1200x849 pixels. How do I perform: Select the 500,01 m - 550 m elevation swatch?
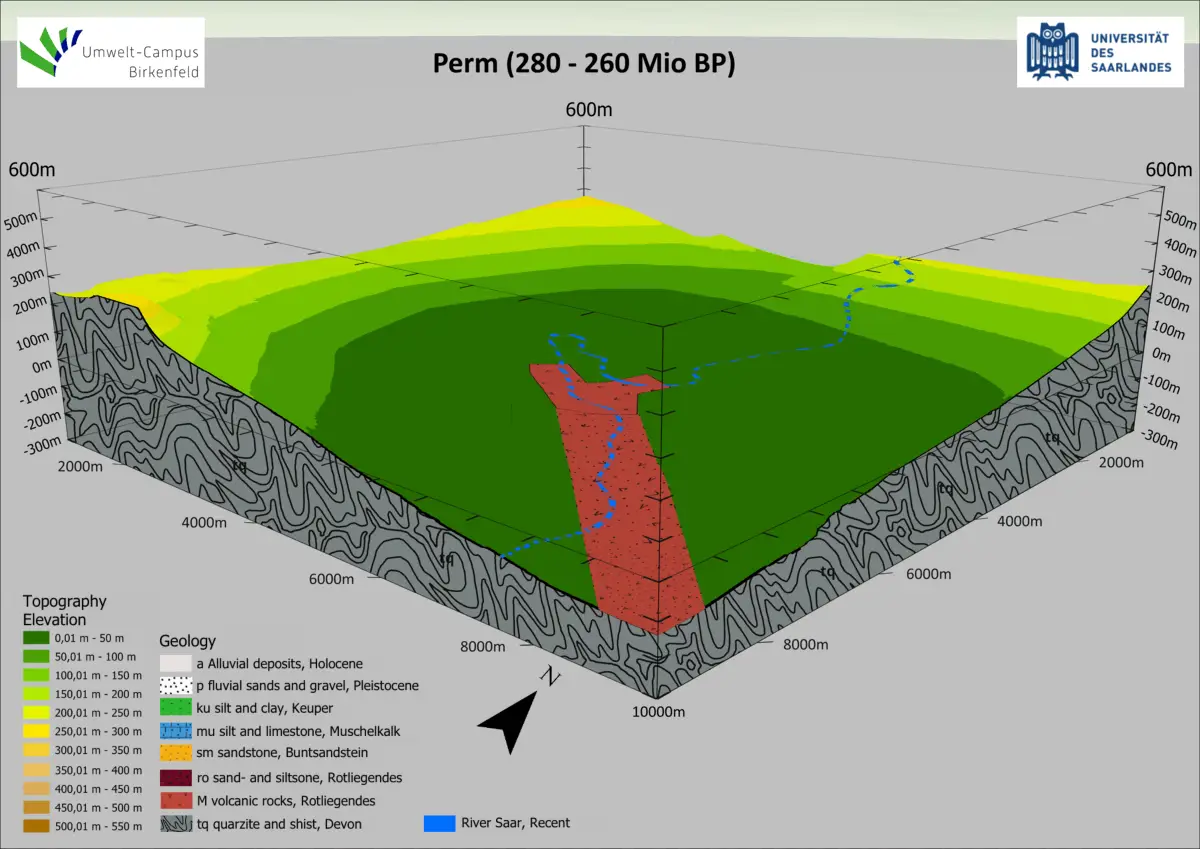pos(38,826)
